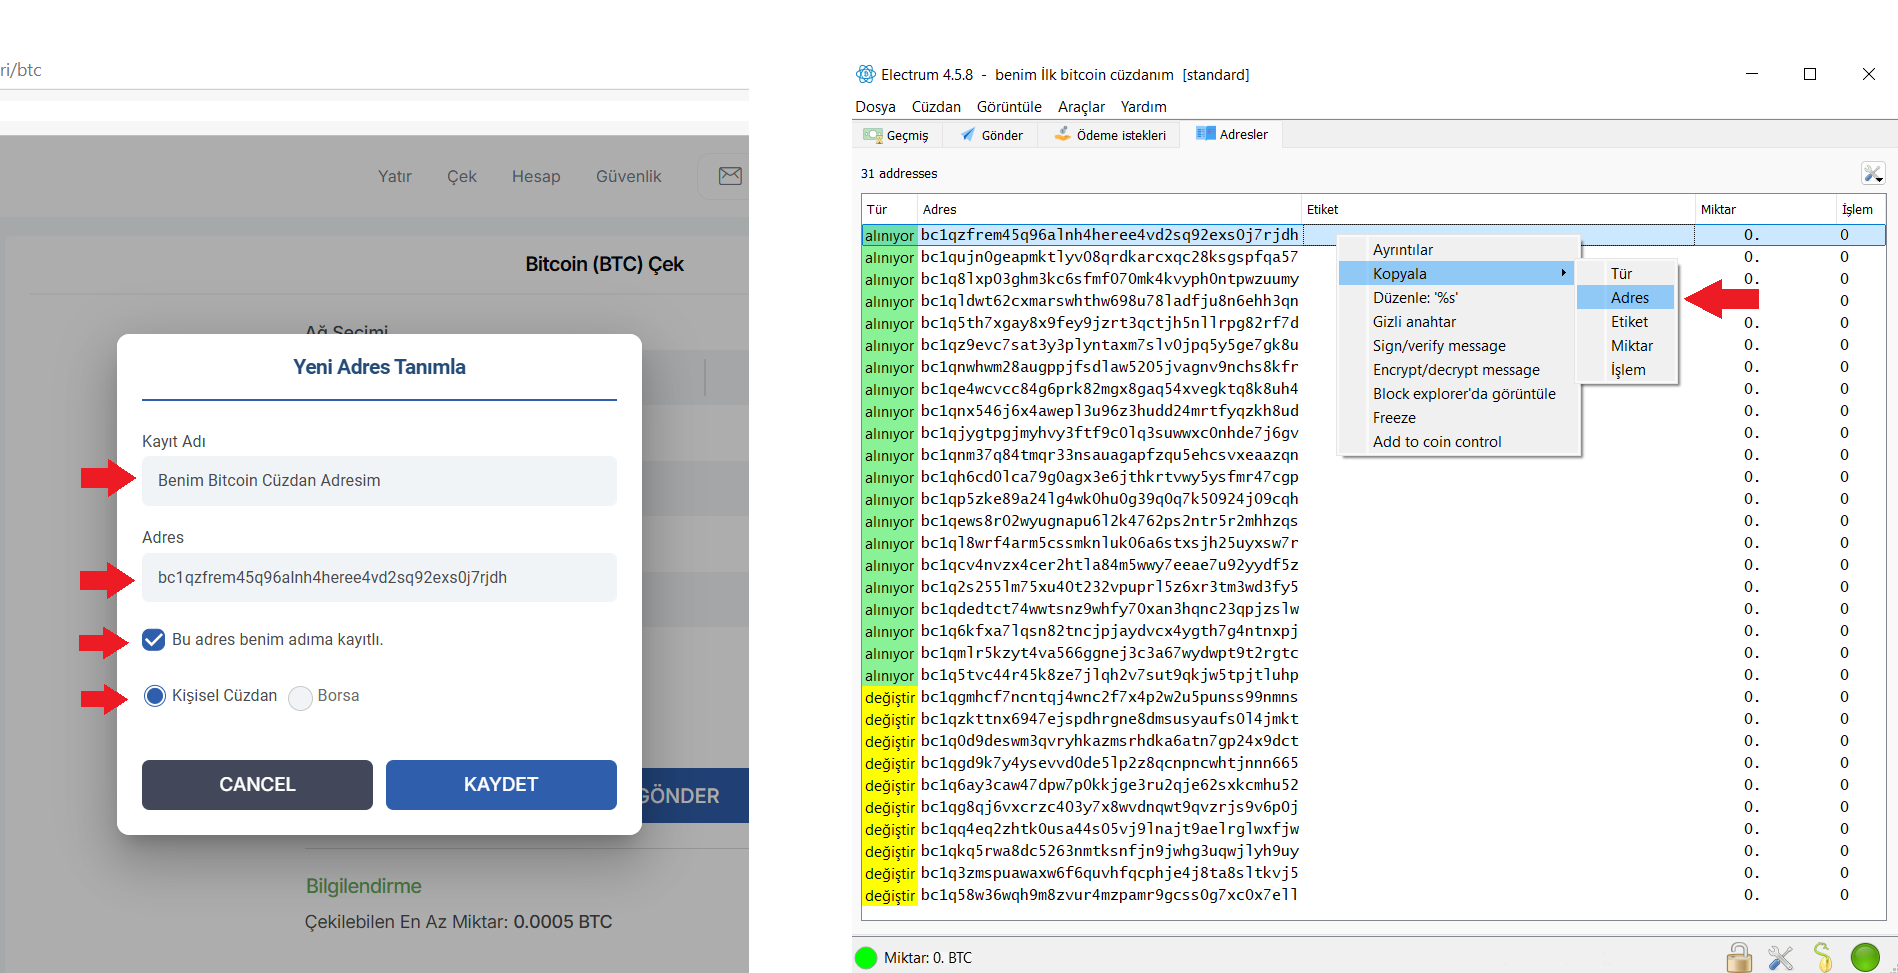
Task: Open the Araçlar menu
Action: point(1081,107)
